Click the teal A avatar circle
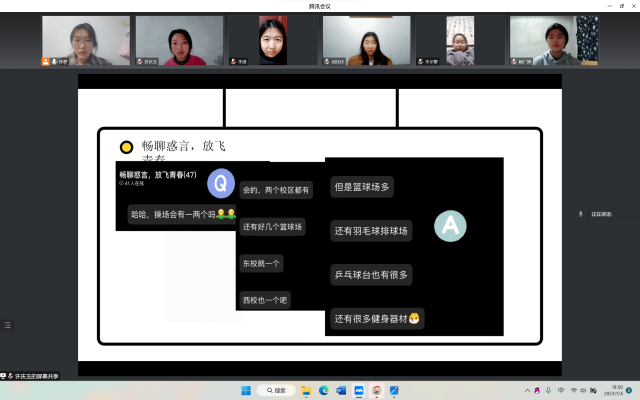Viewport: 640px width, 400px height. point(450,226)
